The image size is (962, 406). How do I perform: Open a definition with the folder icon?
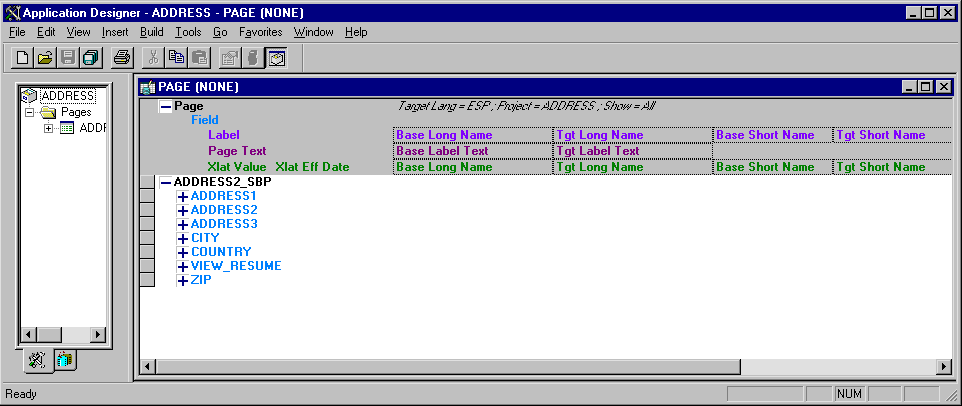44,58
